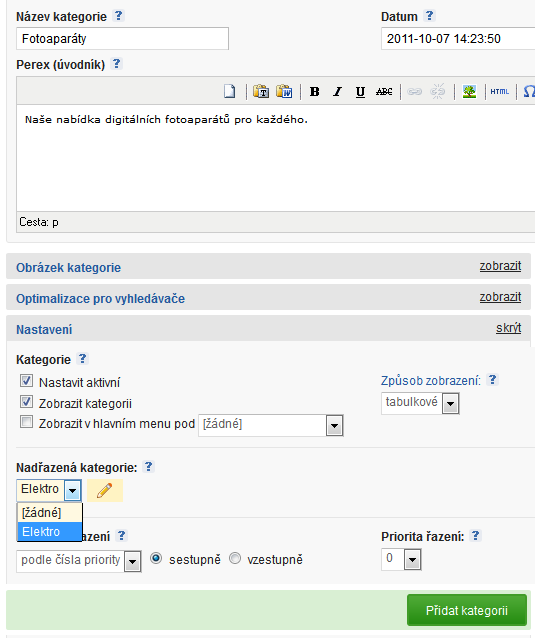This screenshot has width=535, height=638.
Task: Choose [žádné] in the Nadřazená kategorie list
Action: (50, 513)
